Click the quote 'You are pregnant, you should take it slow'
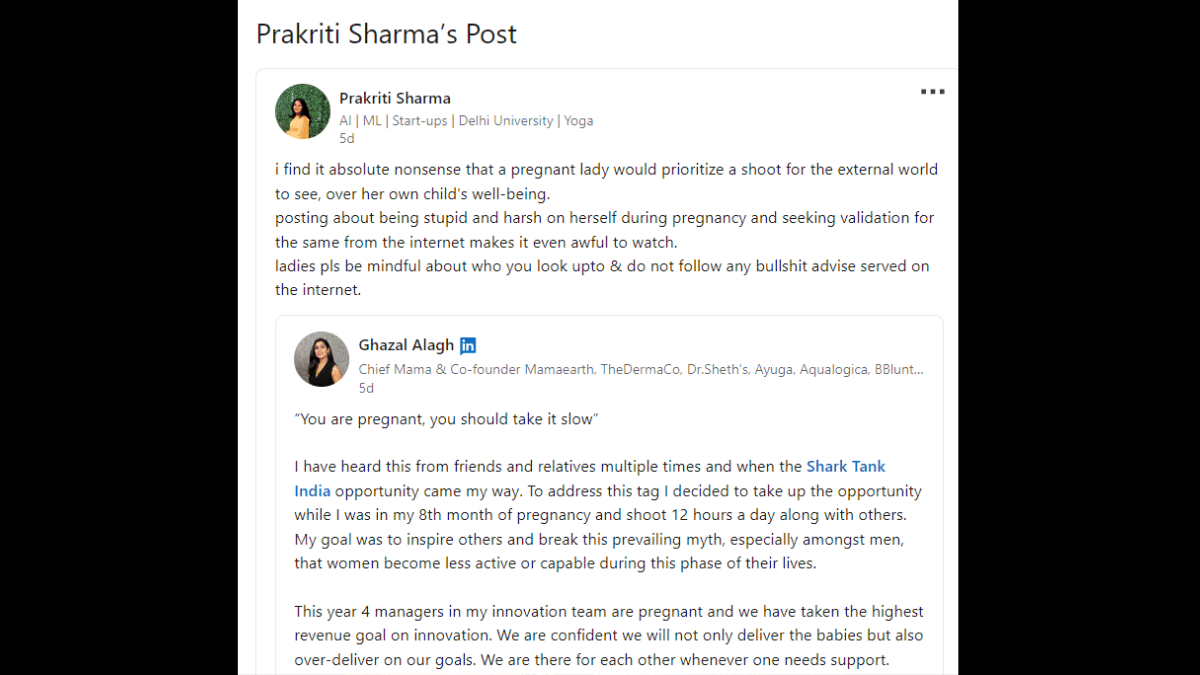This screenshot has height=675, width=1200. (x=446, y=419)
